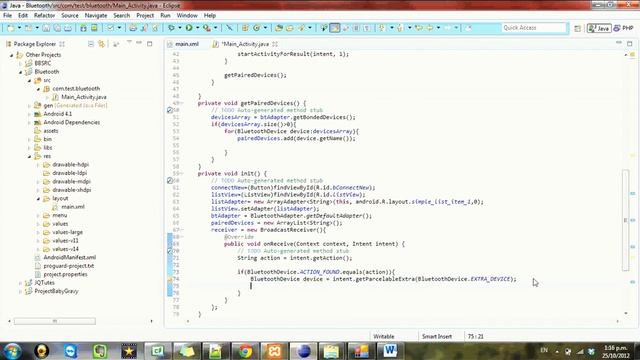This screenshot has width=640, height=360.
Task: Click Collapse All in Package Explorer
Action: (91, 44)
